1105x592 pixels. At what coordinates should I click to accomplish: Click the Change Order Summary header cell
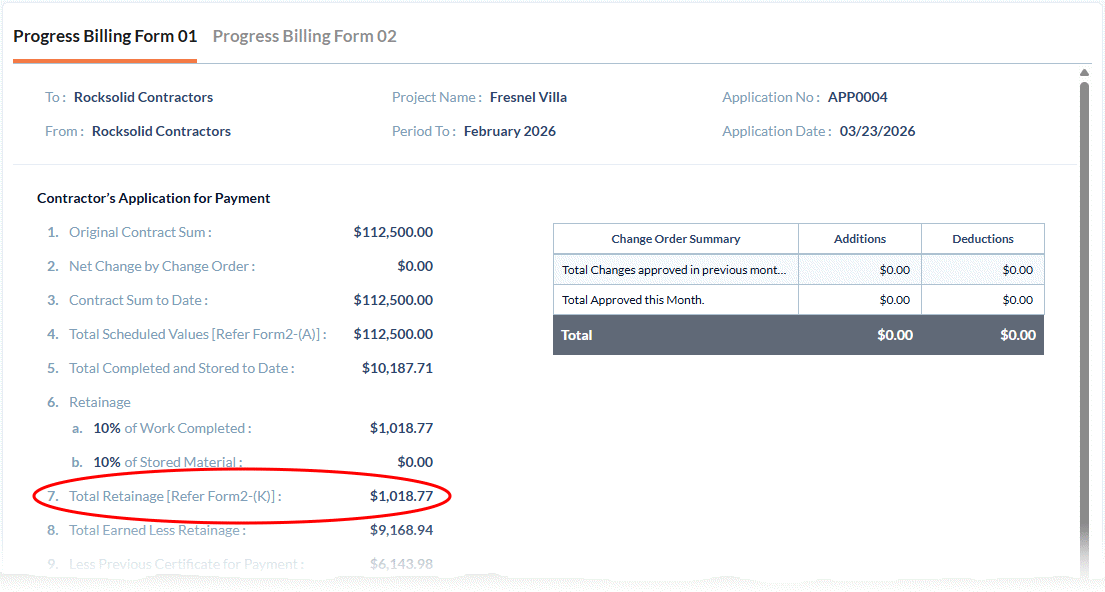click(x=675, y=239)
